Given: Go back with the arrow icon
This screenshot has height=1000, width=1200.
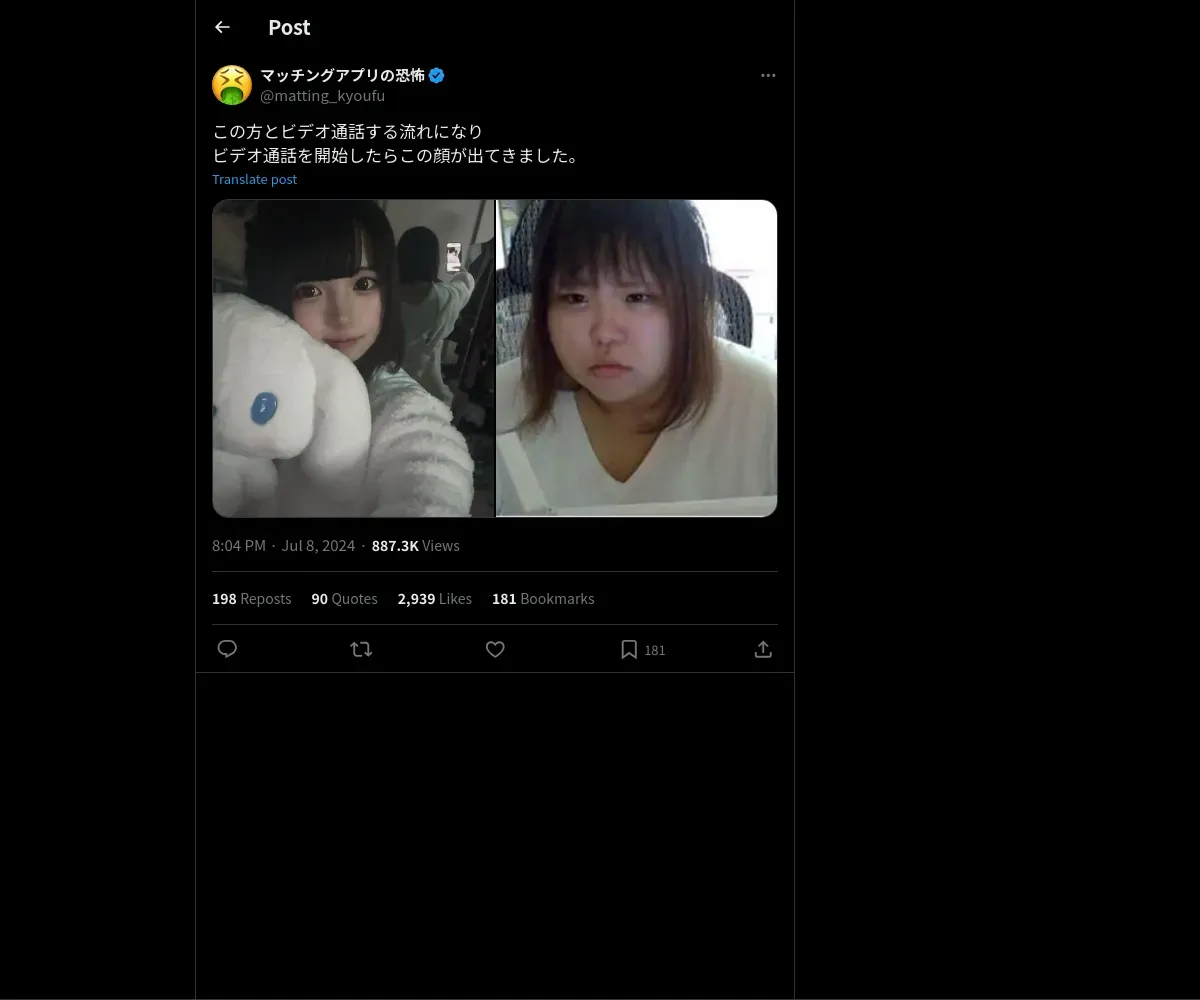Looking at the screenshot, I should 222,27.
